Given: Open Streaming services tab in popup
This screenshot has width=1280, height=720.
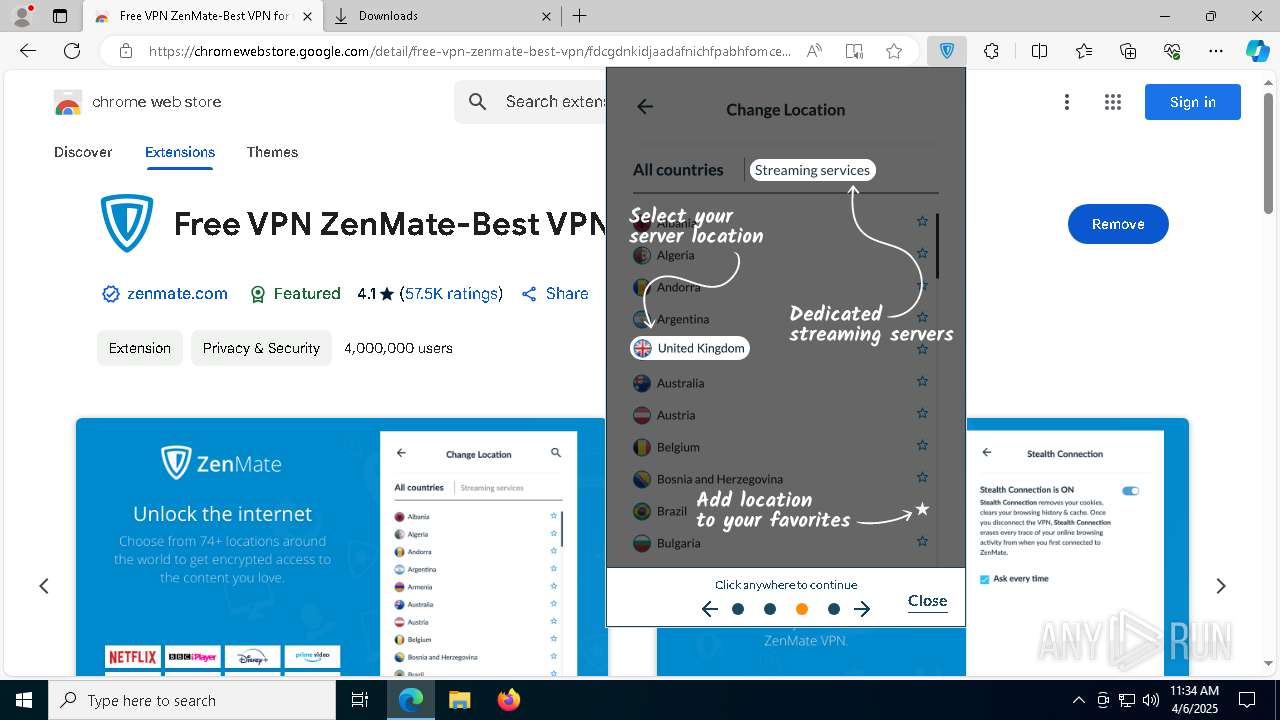Looking at the screenshot, I should pos(812,170).
